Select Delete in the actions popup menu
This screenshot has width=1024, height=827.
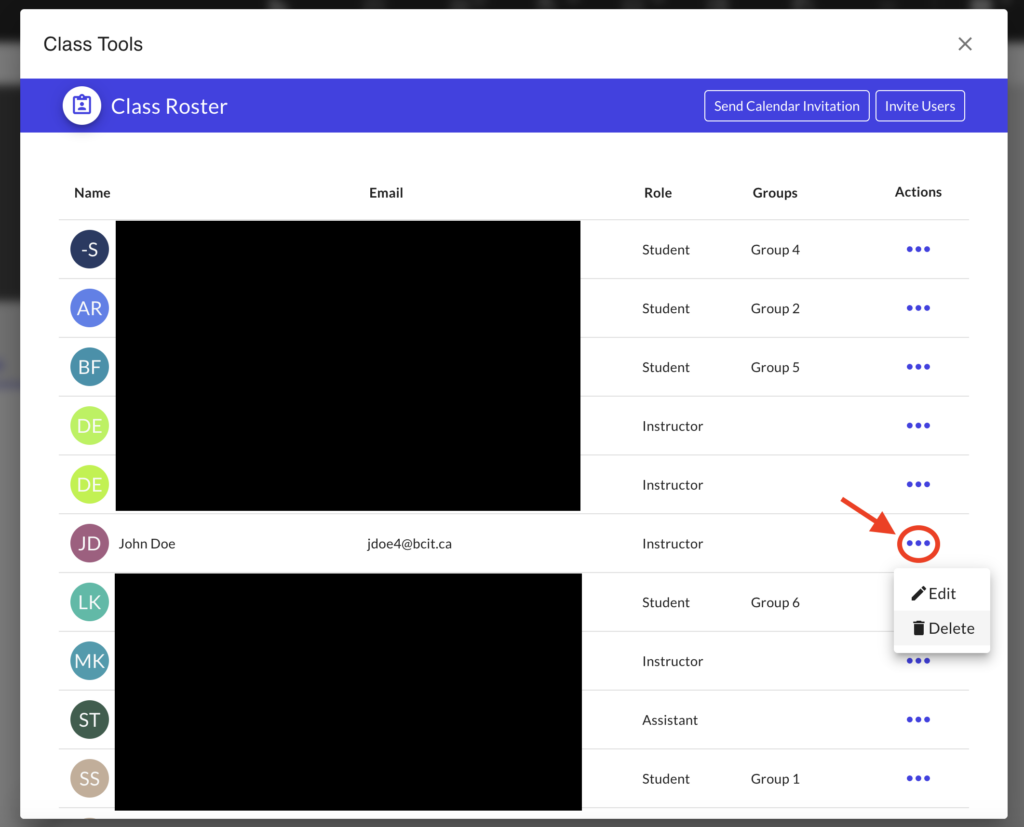click(x=942, y=628)
